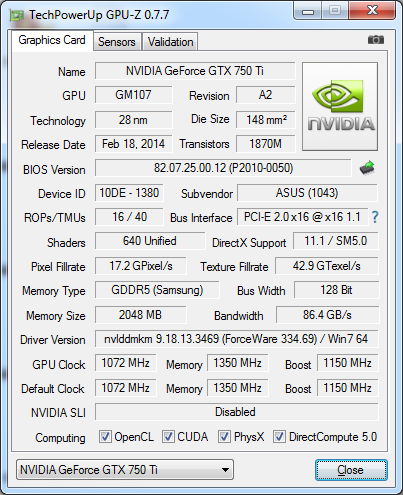Click the GPU Clock row Memory 1350 MHz field
This screenshot has width=403, height=495.
point(238,363)
